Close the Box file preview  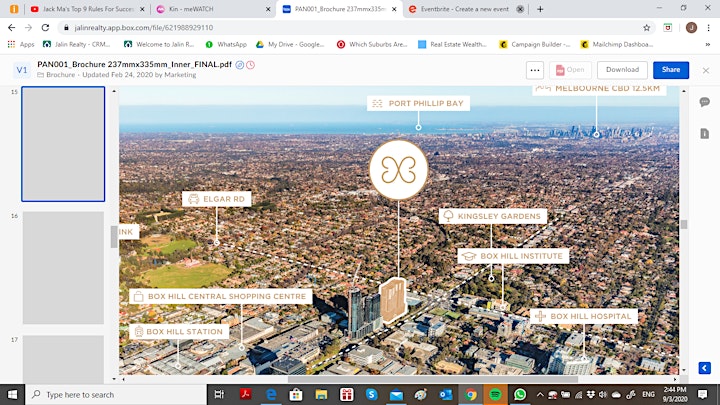pyautogui.click(x=706, y=70)
